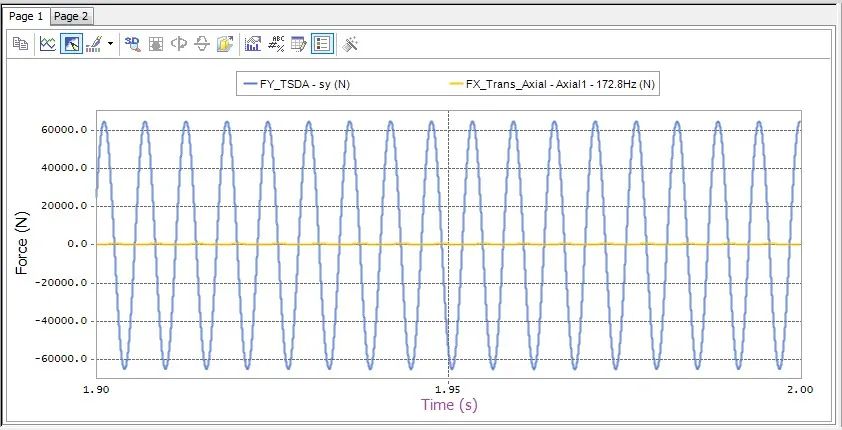Click the vertical flip mirror icon
842x430 pixels.
[x=202, y=43]
